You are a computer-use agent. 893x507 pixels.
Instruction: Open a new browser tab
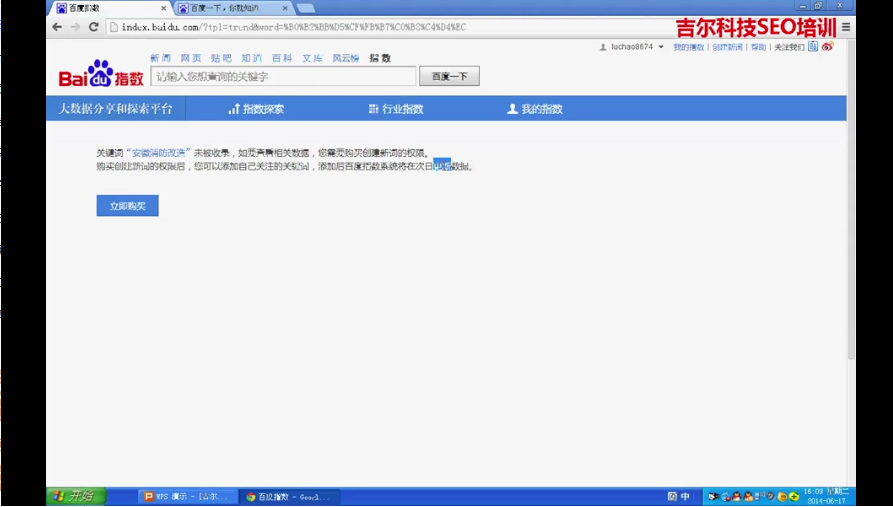pyautogui.click(x=306, y=8)
